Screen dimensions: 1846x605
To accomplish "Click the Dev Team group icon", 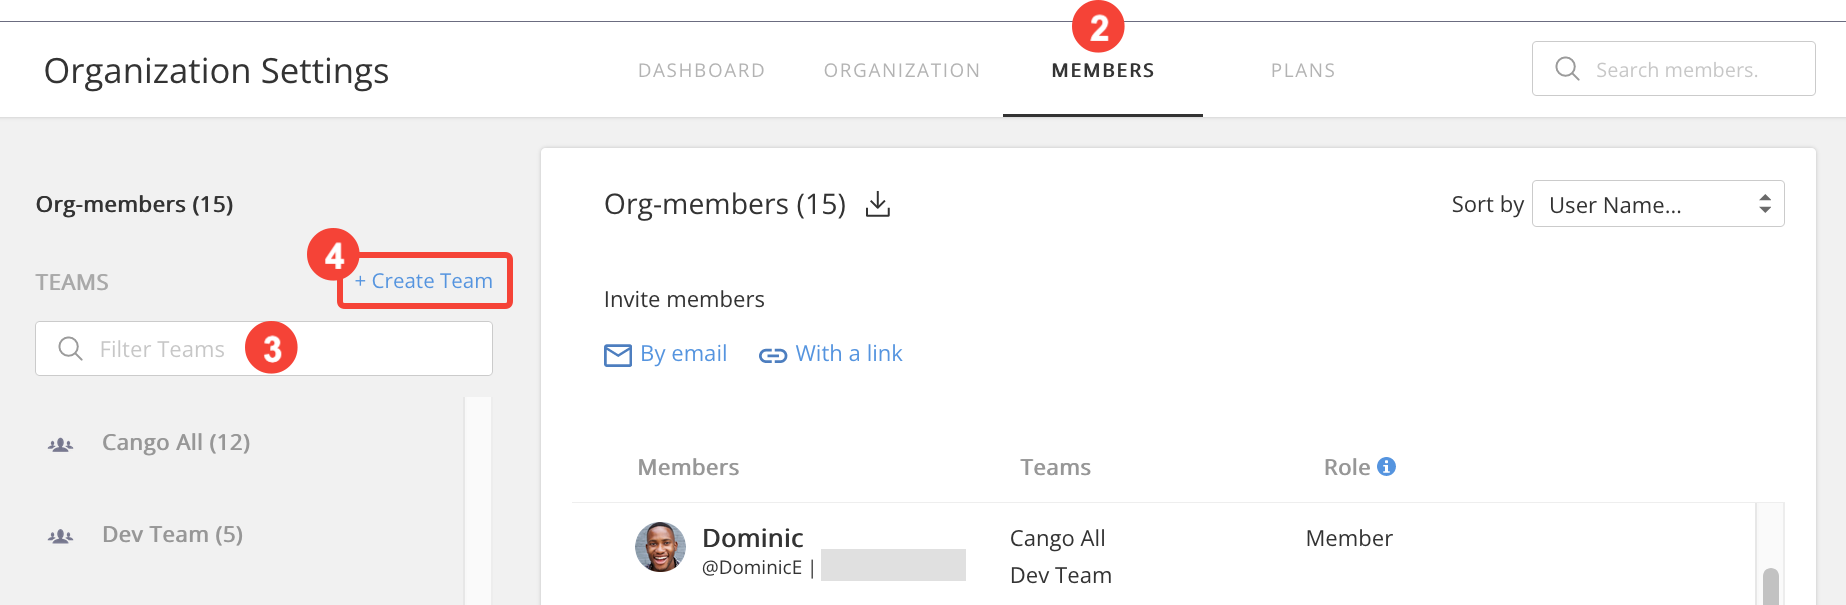I will click(61, 536).
